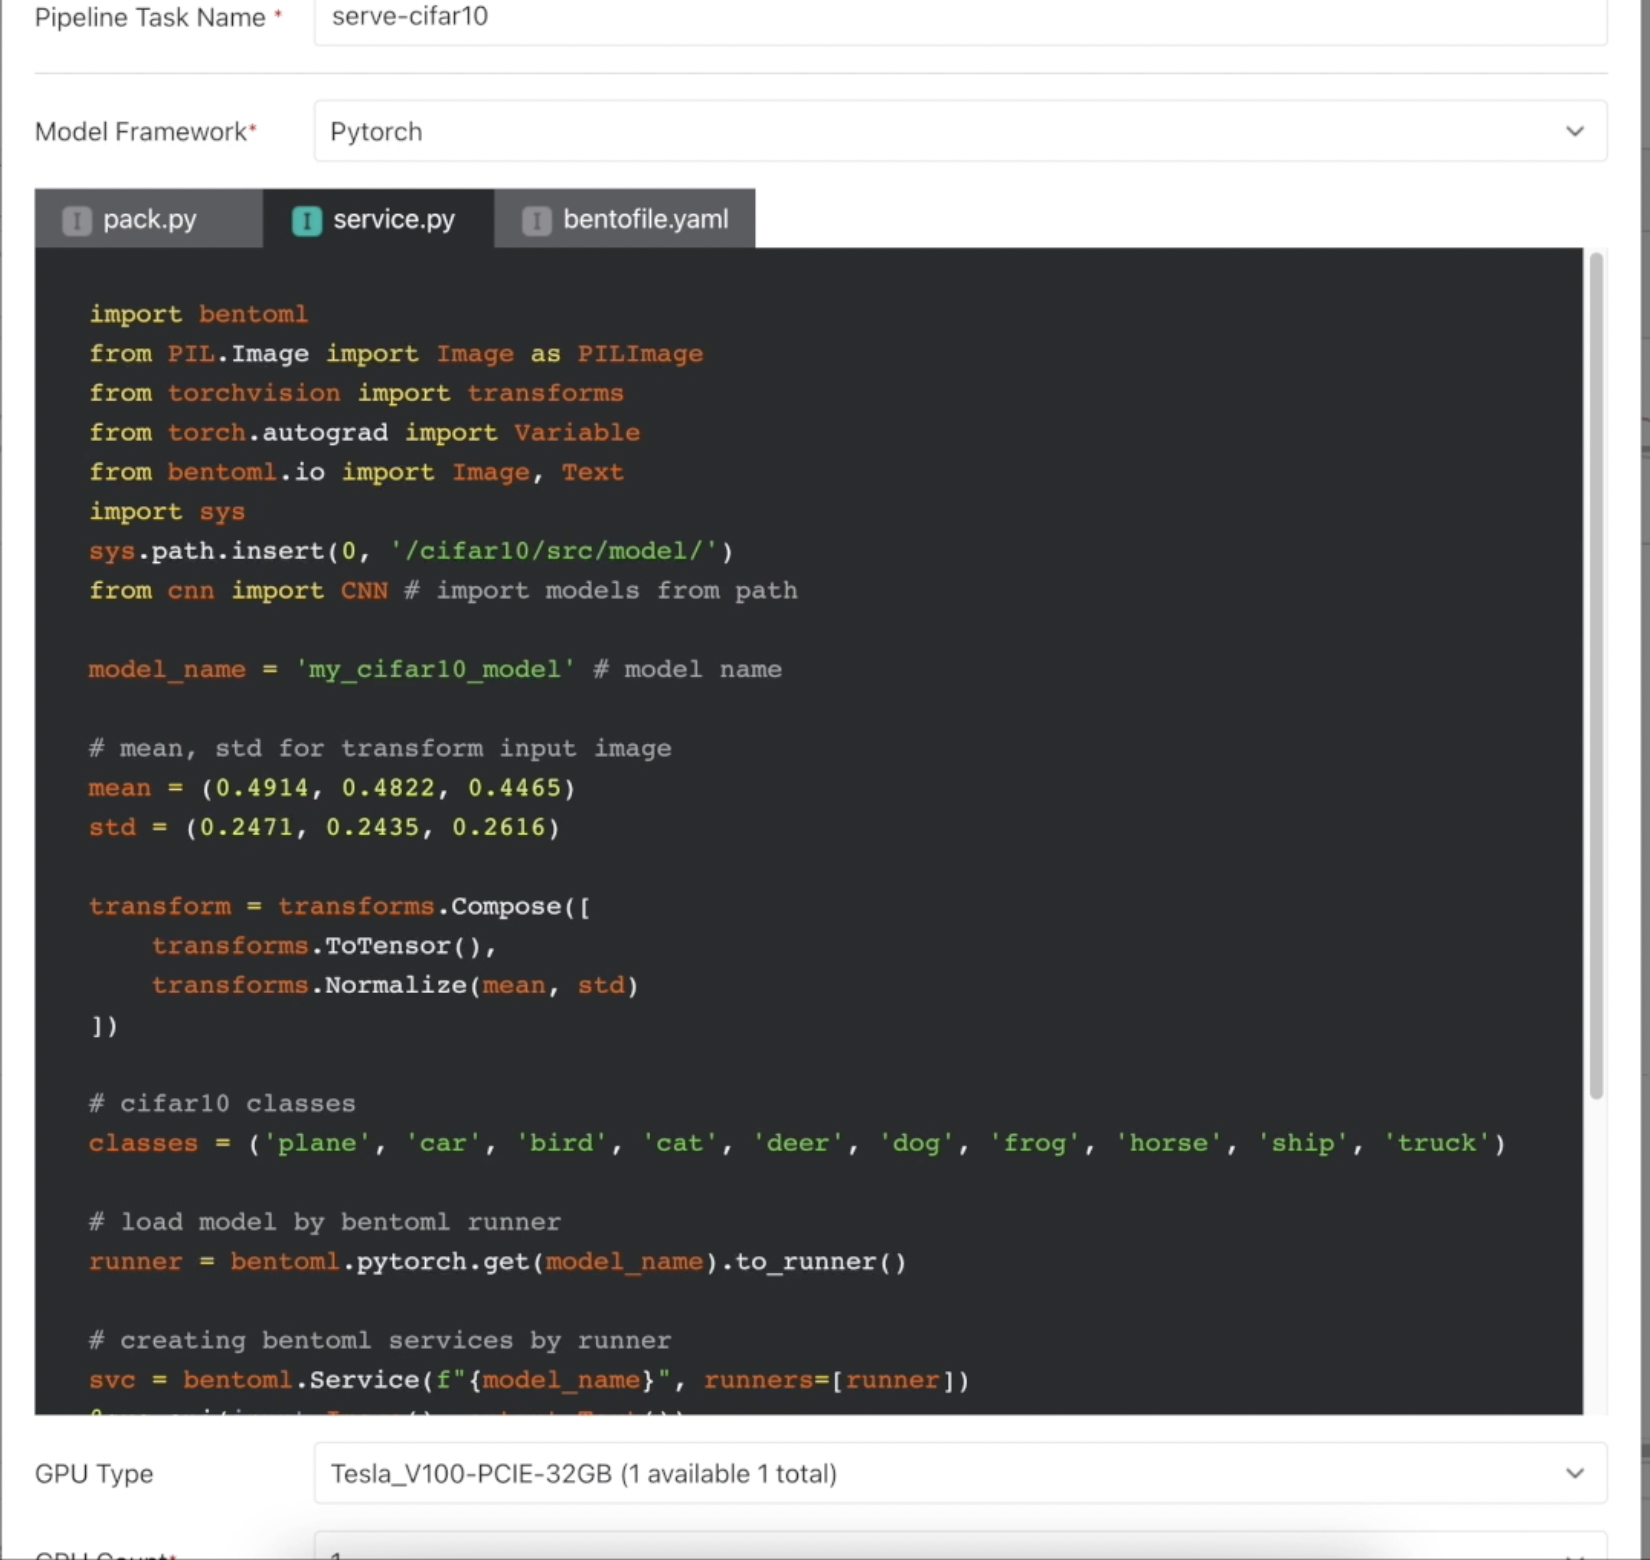Click the 'from torch.autograd import Variable' line
The height and width of the screenshot is (1560, 1650).
point(364,432)
